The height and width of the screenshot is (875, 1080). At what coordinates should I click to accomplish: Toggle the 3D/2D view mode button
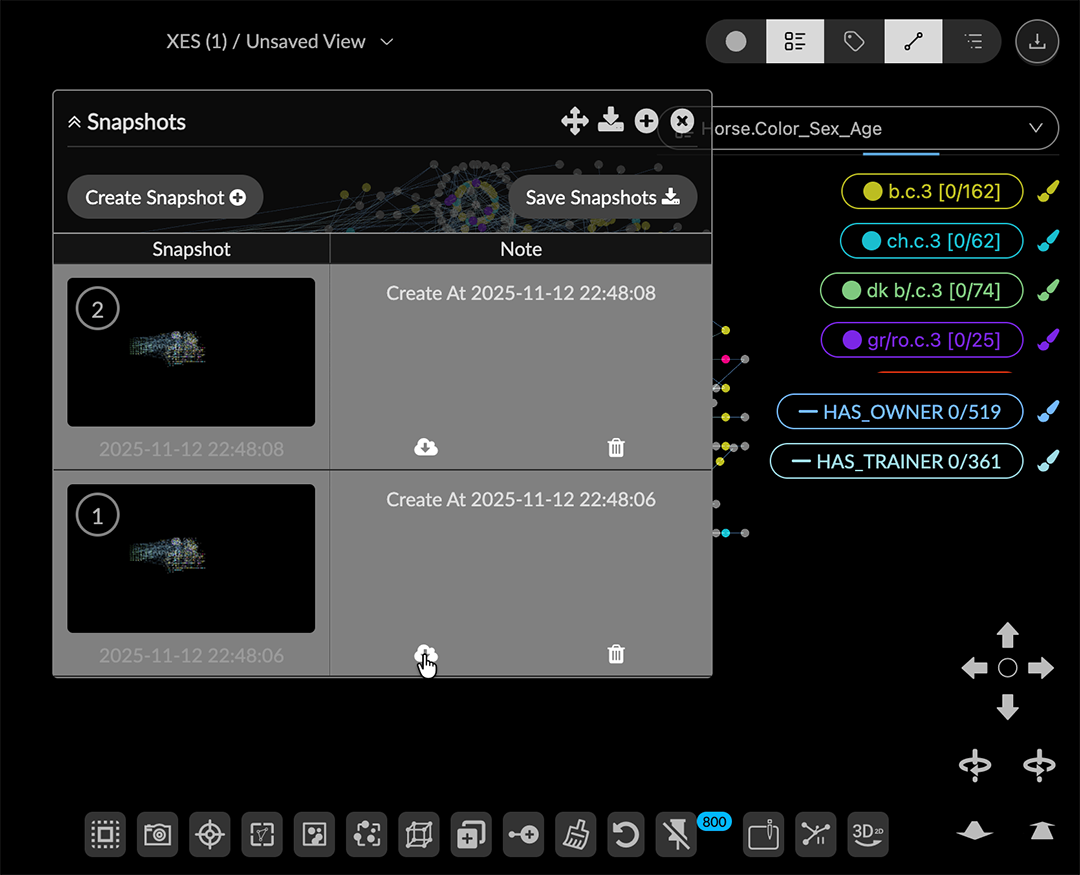(x=868, y=834)
